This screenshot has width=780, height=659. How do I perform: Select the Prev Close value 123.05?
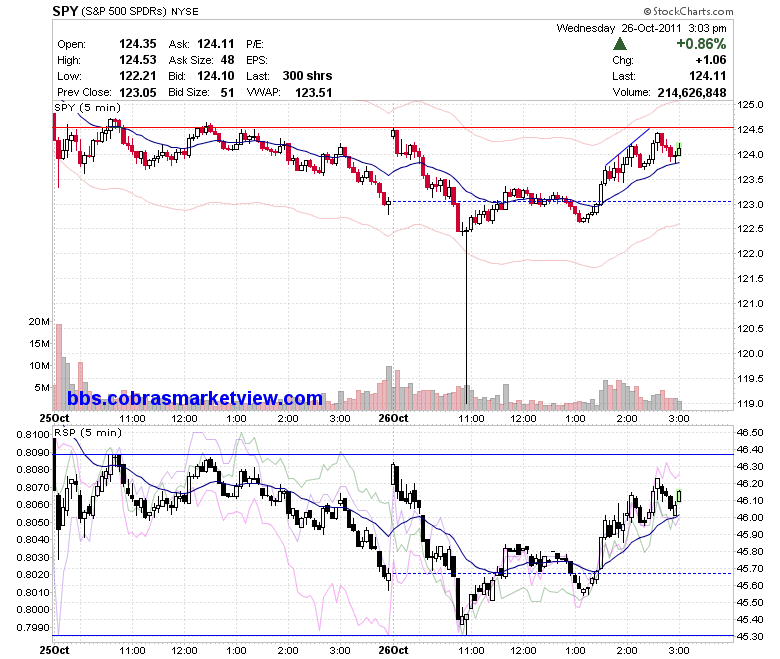click(x=138, y=93)
